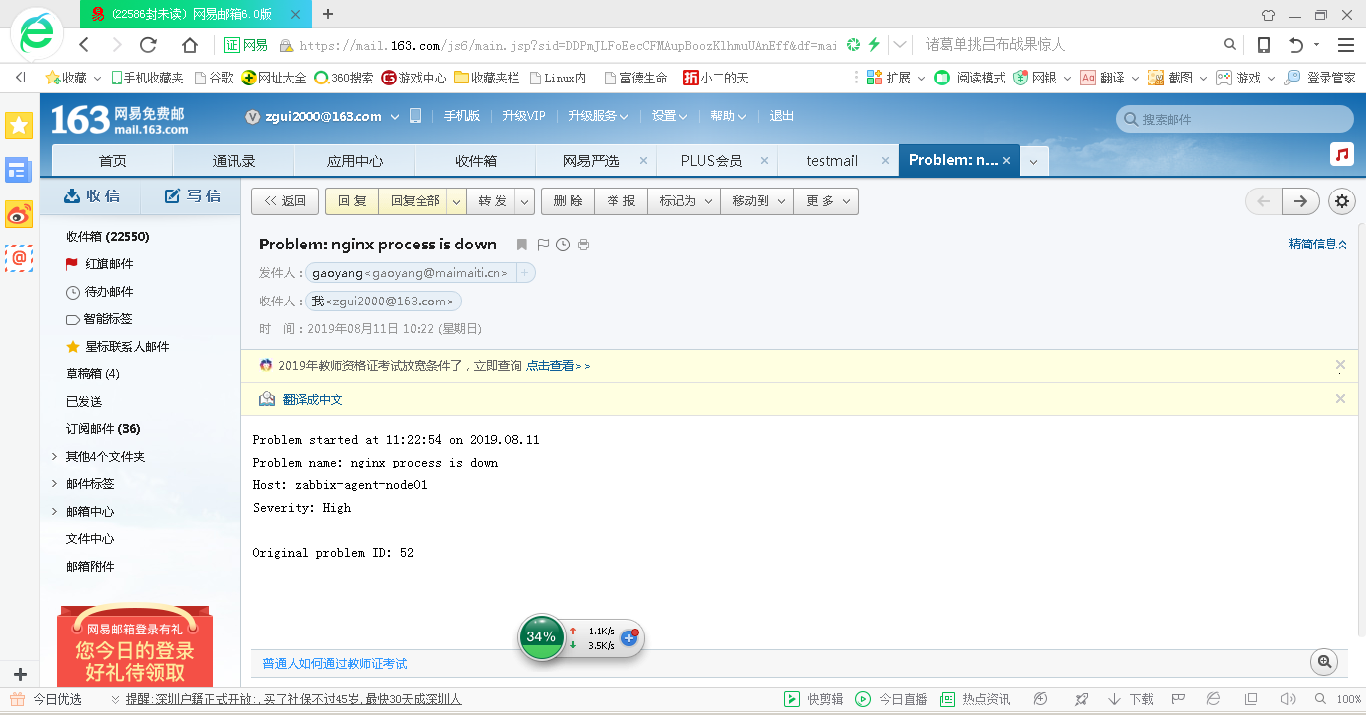Open the undo/restore closed tab icon

1296,45
